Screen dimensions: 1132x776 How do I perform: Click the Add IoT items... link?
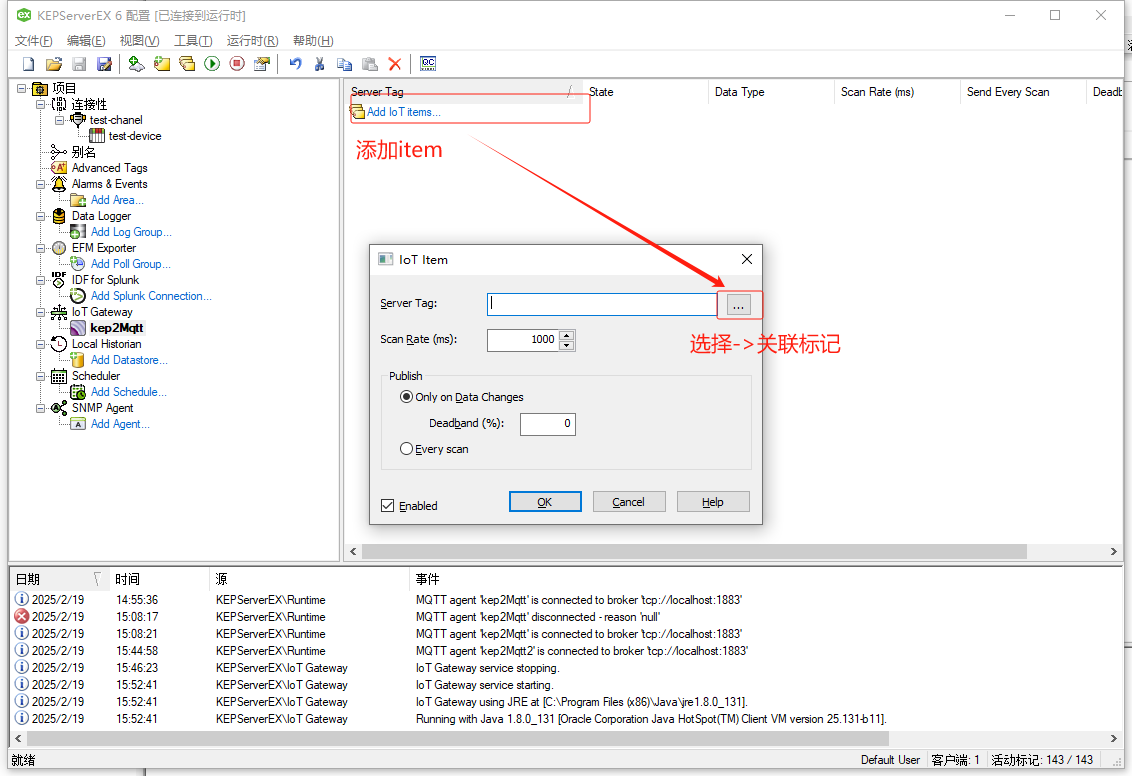[404, 112]
